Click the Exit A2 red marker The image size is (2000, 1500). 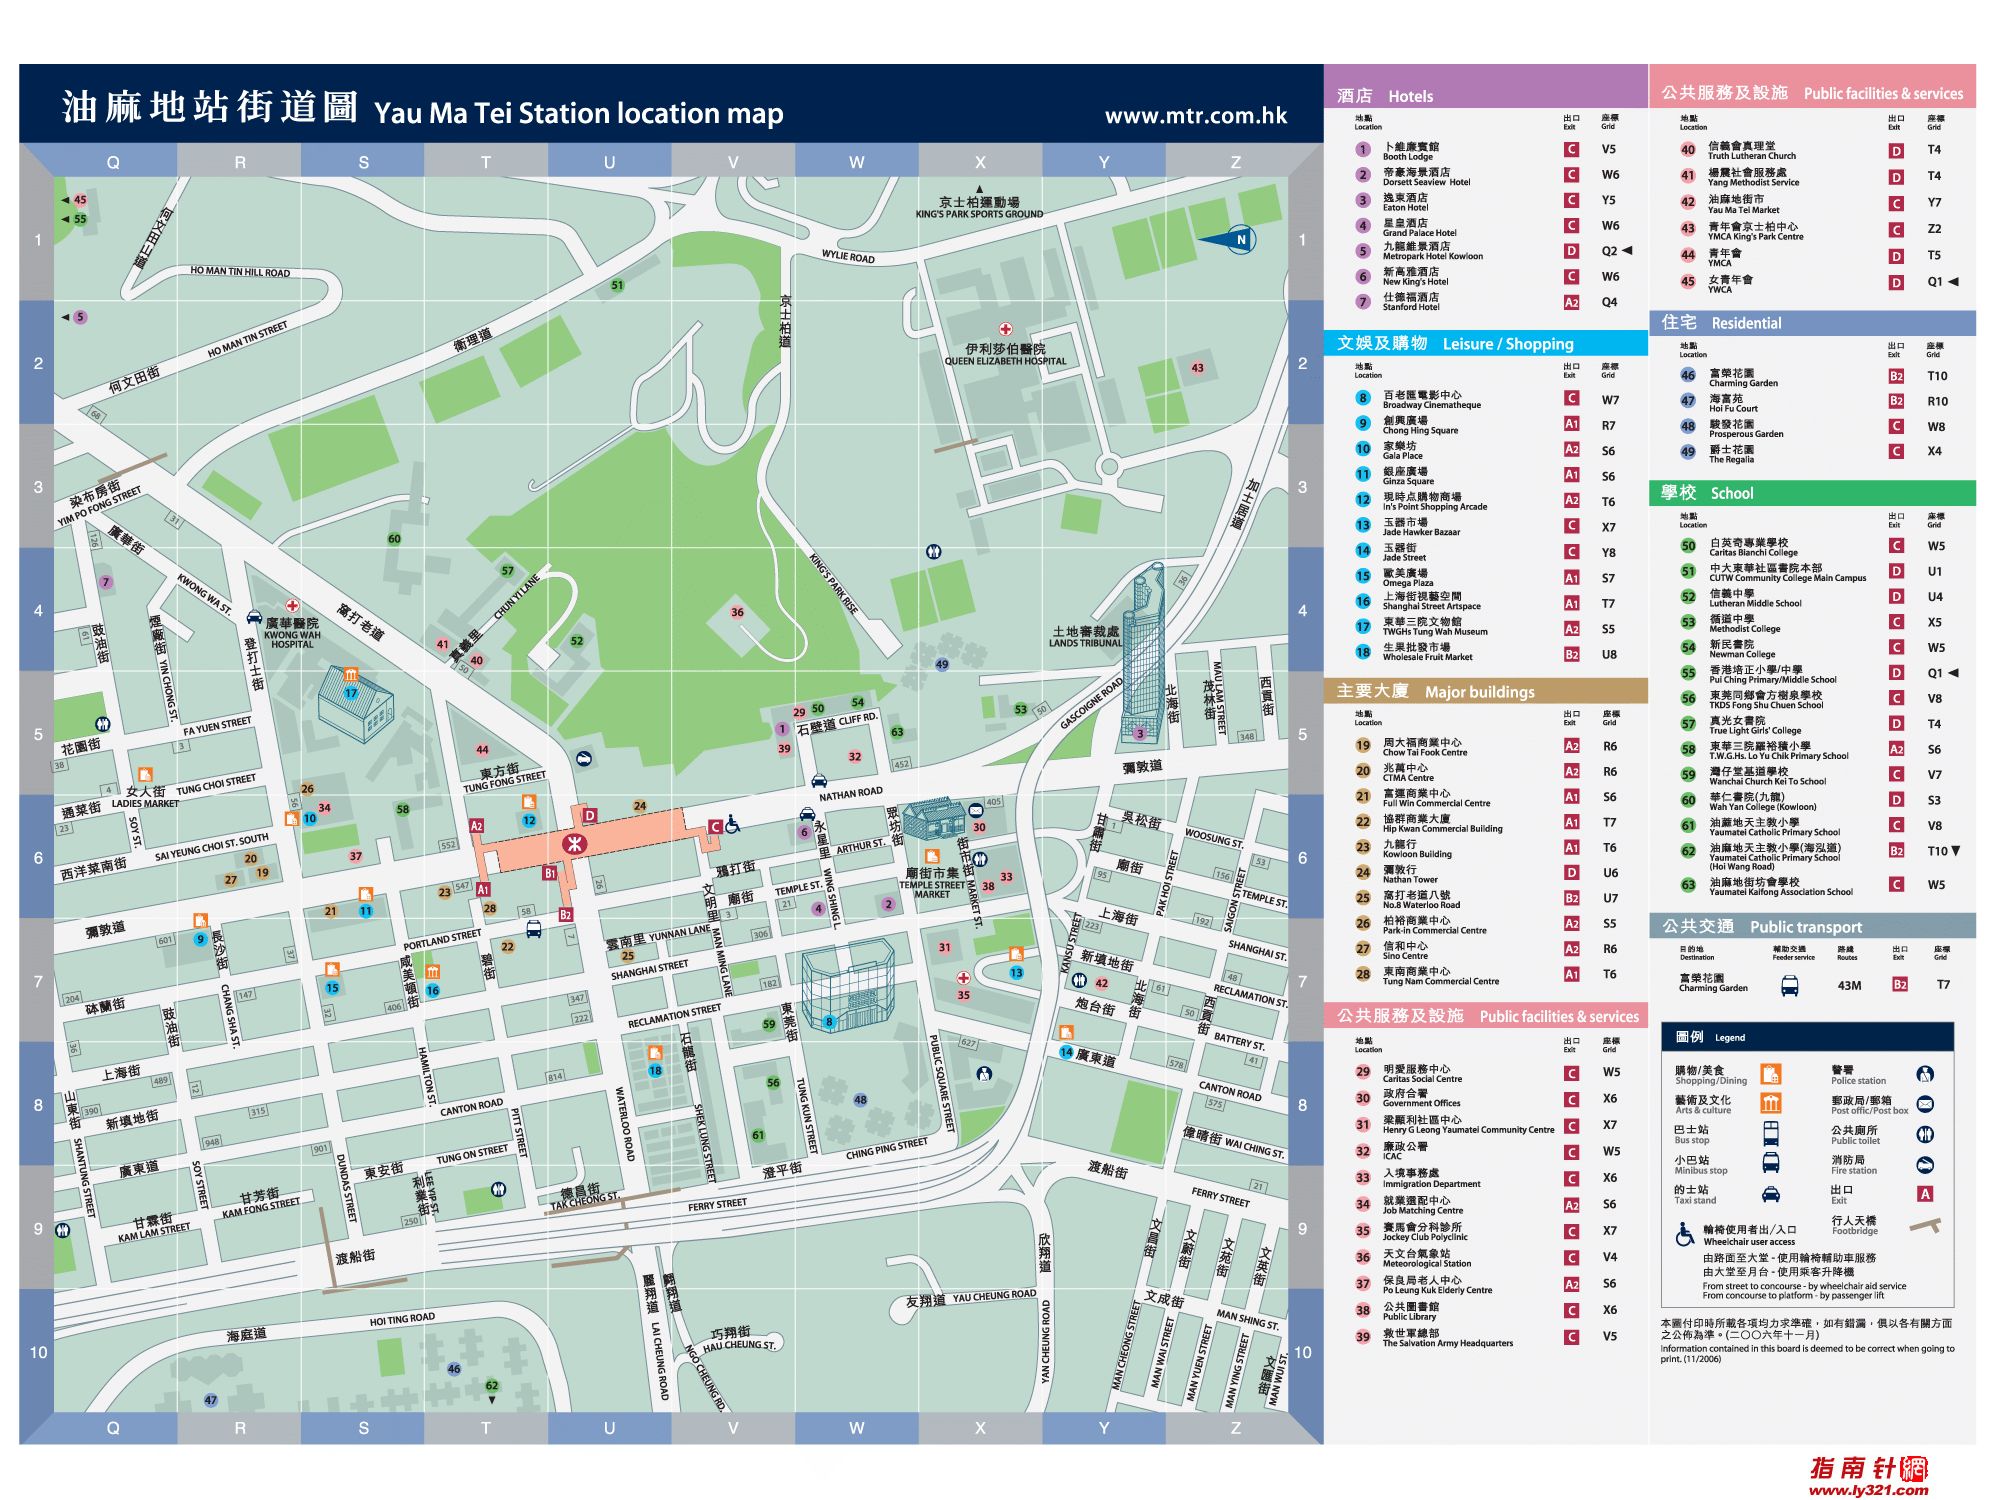click(477, 826)
